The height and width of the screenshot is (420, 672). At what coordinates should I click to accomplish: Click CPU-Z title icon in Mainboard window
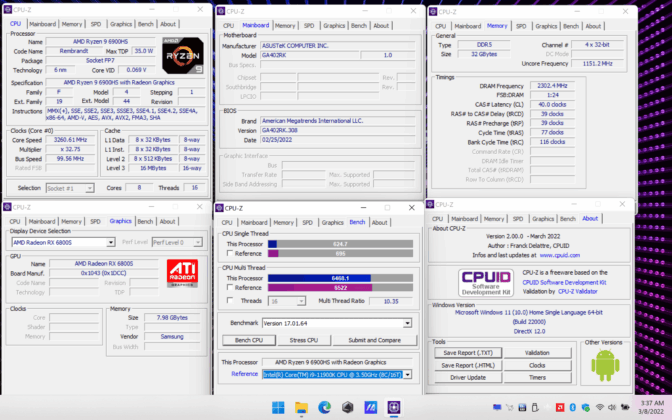[221, 11]
